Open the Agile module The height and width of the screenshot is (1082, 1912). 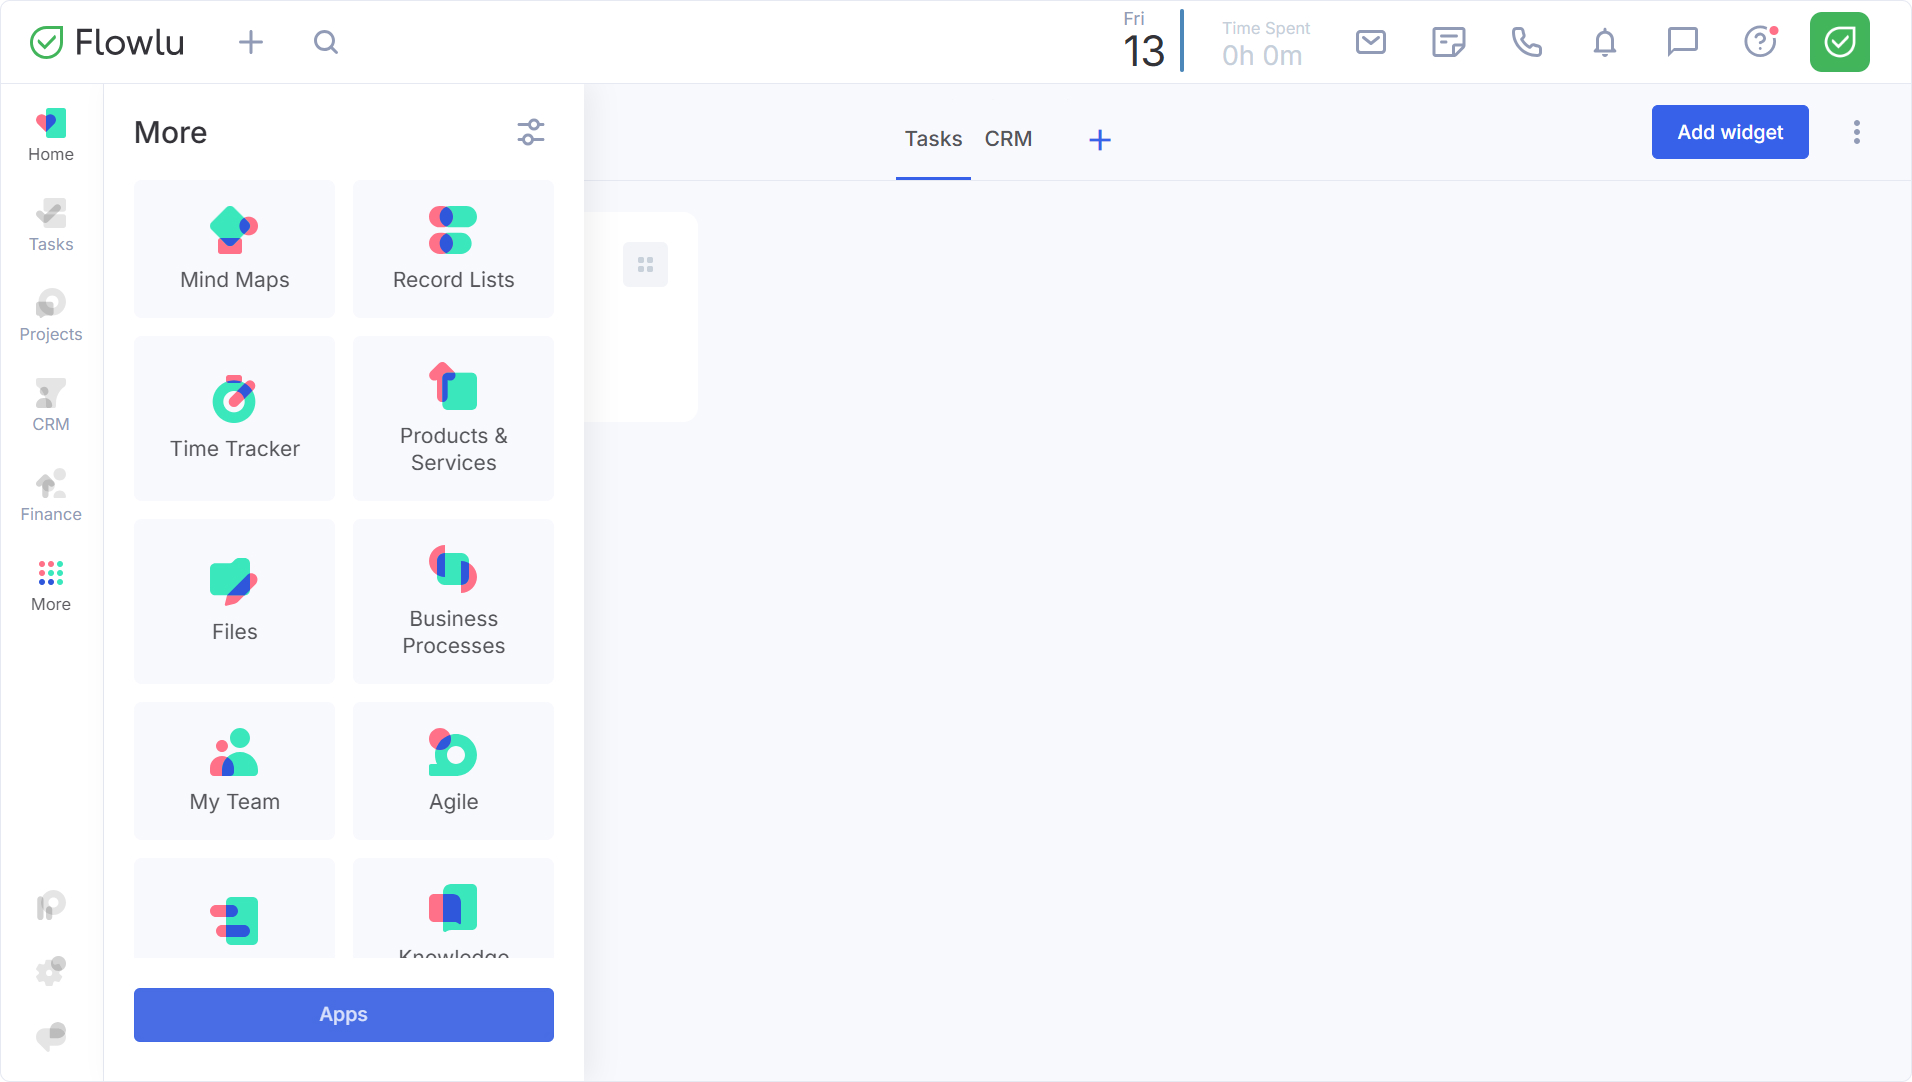tap(453, 771)
